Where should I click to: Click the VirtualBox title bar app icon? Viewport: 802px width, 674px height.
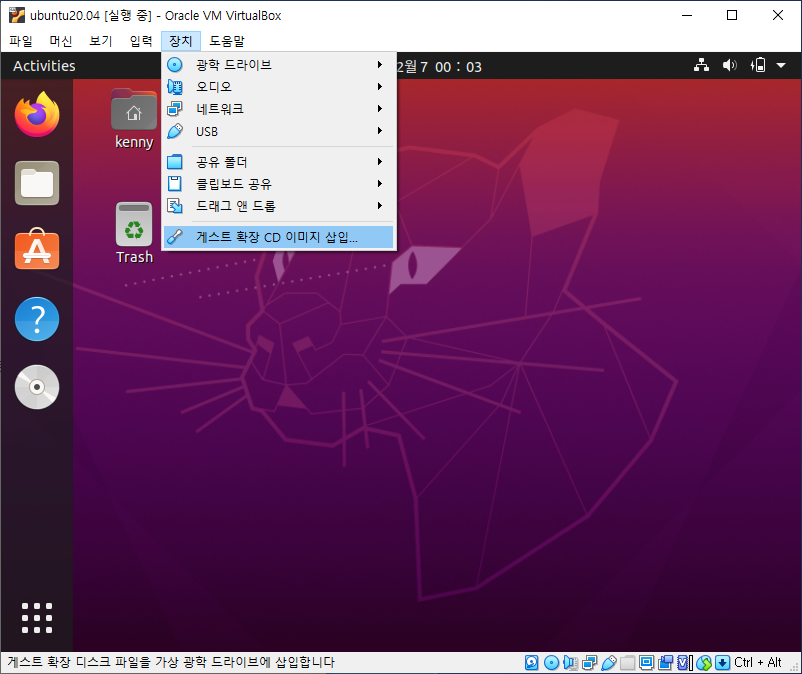point(16,15)
